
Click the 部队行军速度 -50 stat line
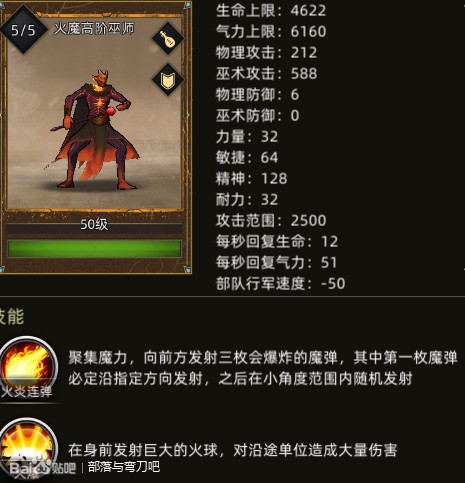pos(280,284)
